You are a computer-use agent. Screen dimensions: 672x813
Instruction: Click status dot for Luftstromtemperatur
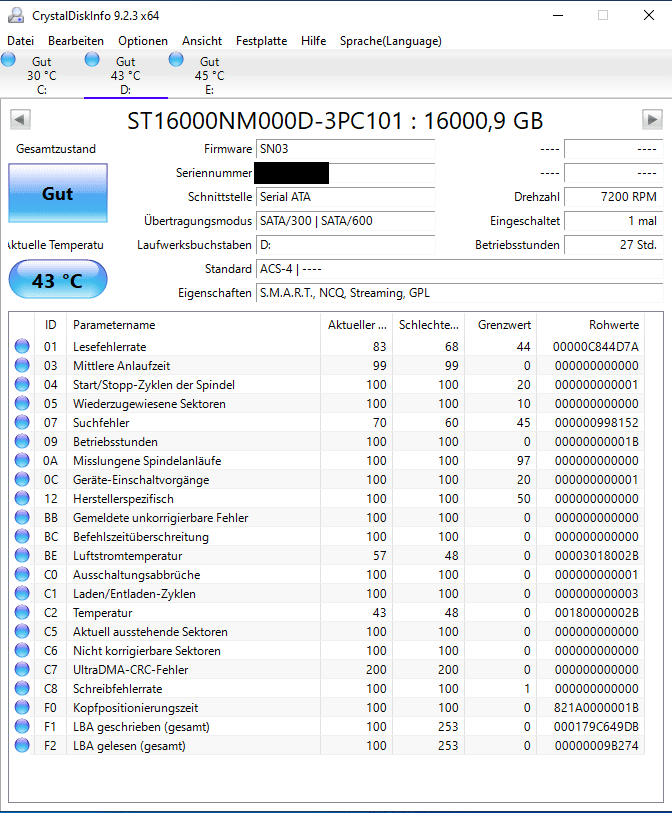22,555
